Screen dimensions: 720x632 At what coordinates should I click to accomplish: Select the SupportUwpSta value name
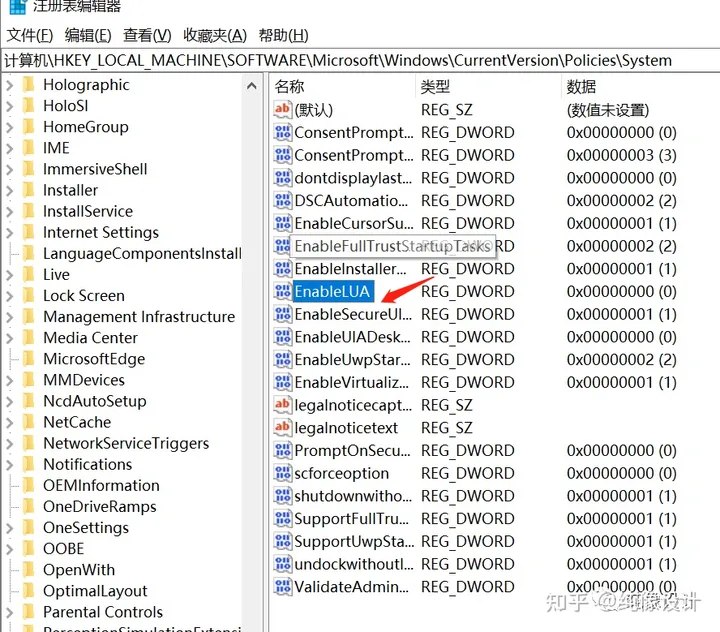click(354, 542)
